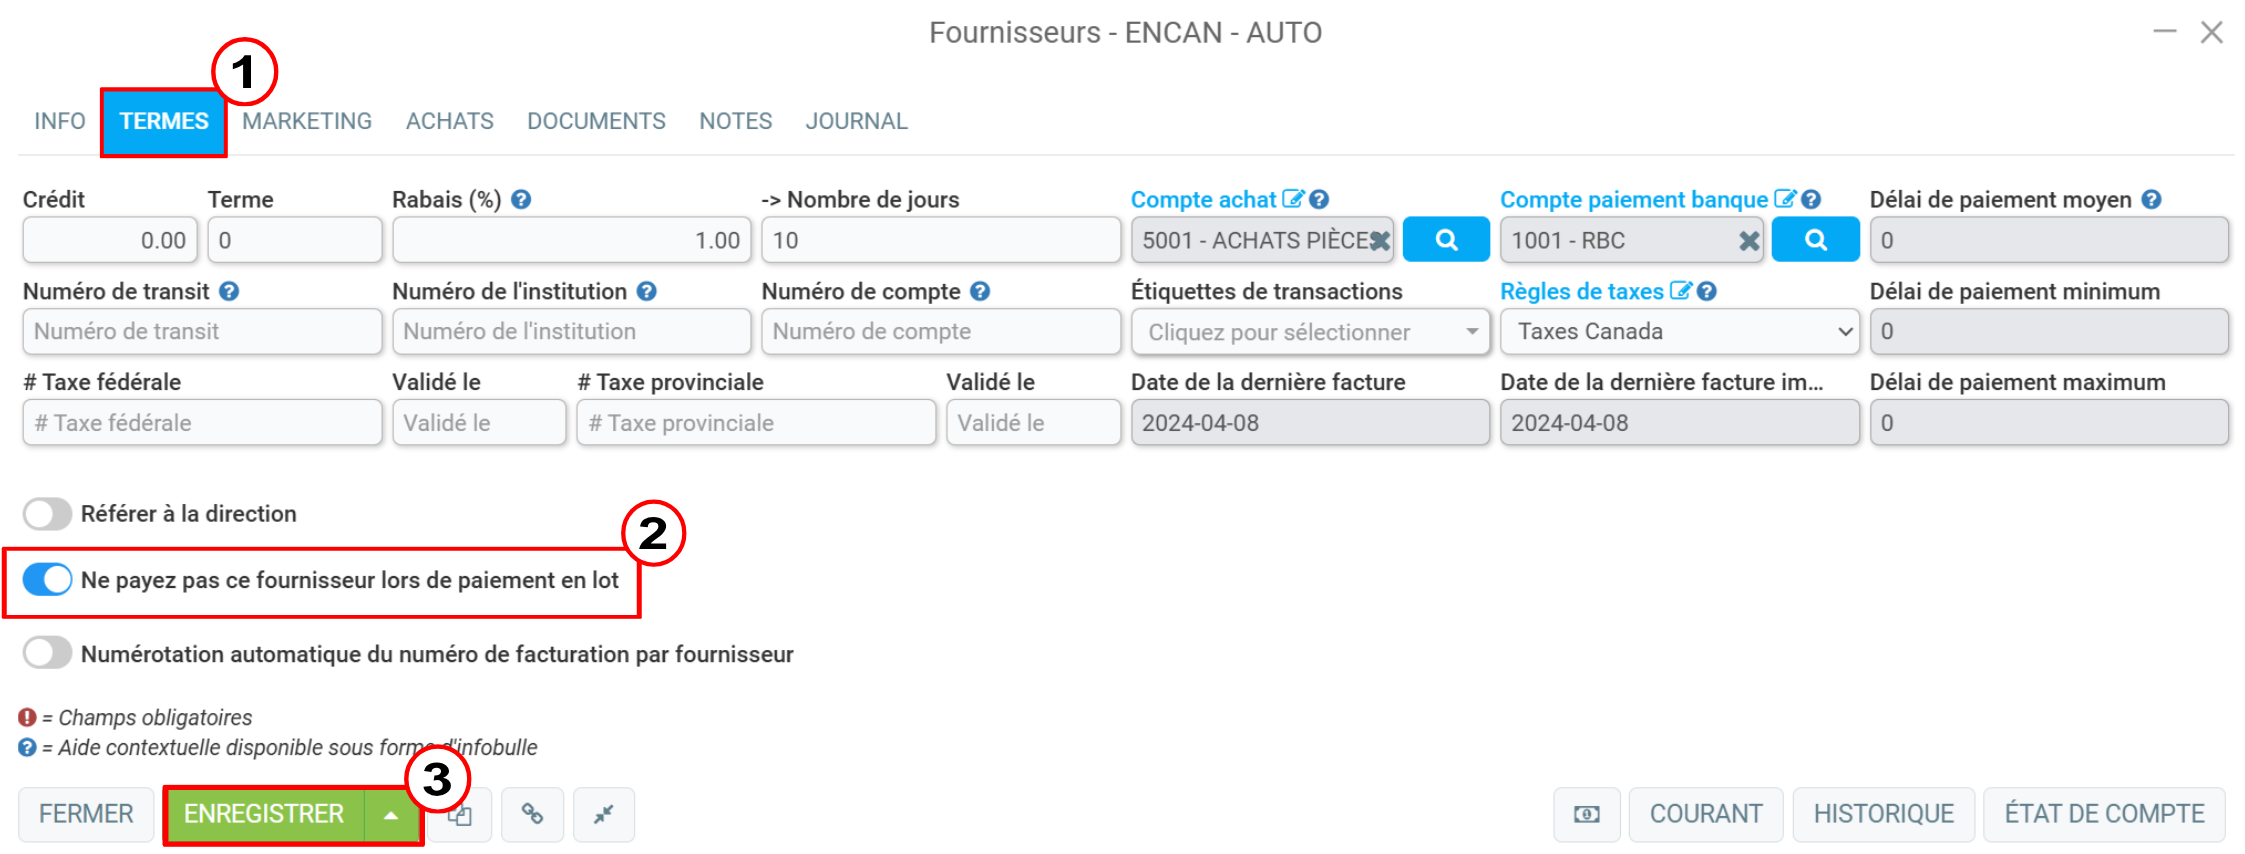Screen dimensions: 2245x854
Task: Disable Ne payez pas ce fournisseur toggle
Action: click(x=47, y=580)
